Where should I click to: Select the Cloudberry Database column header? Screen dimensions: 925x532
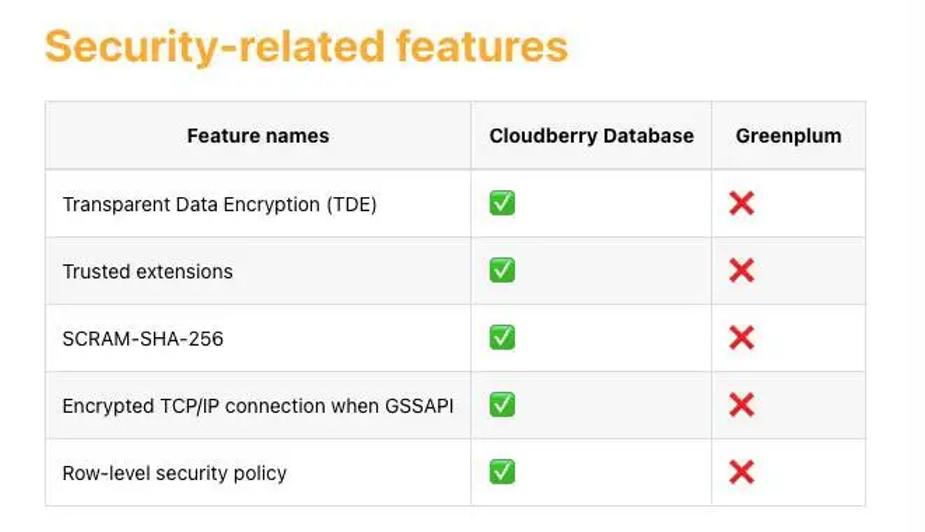[591, 136]
